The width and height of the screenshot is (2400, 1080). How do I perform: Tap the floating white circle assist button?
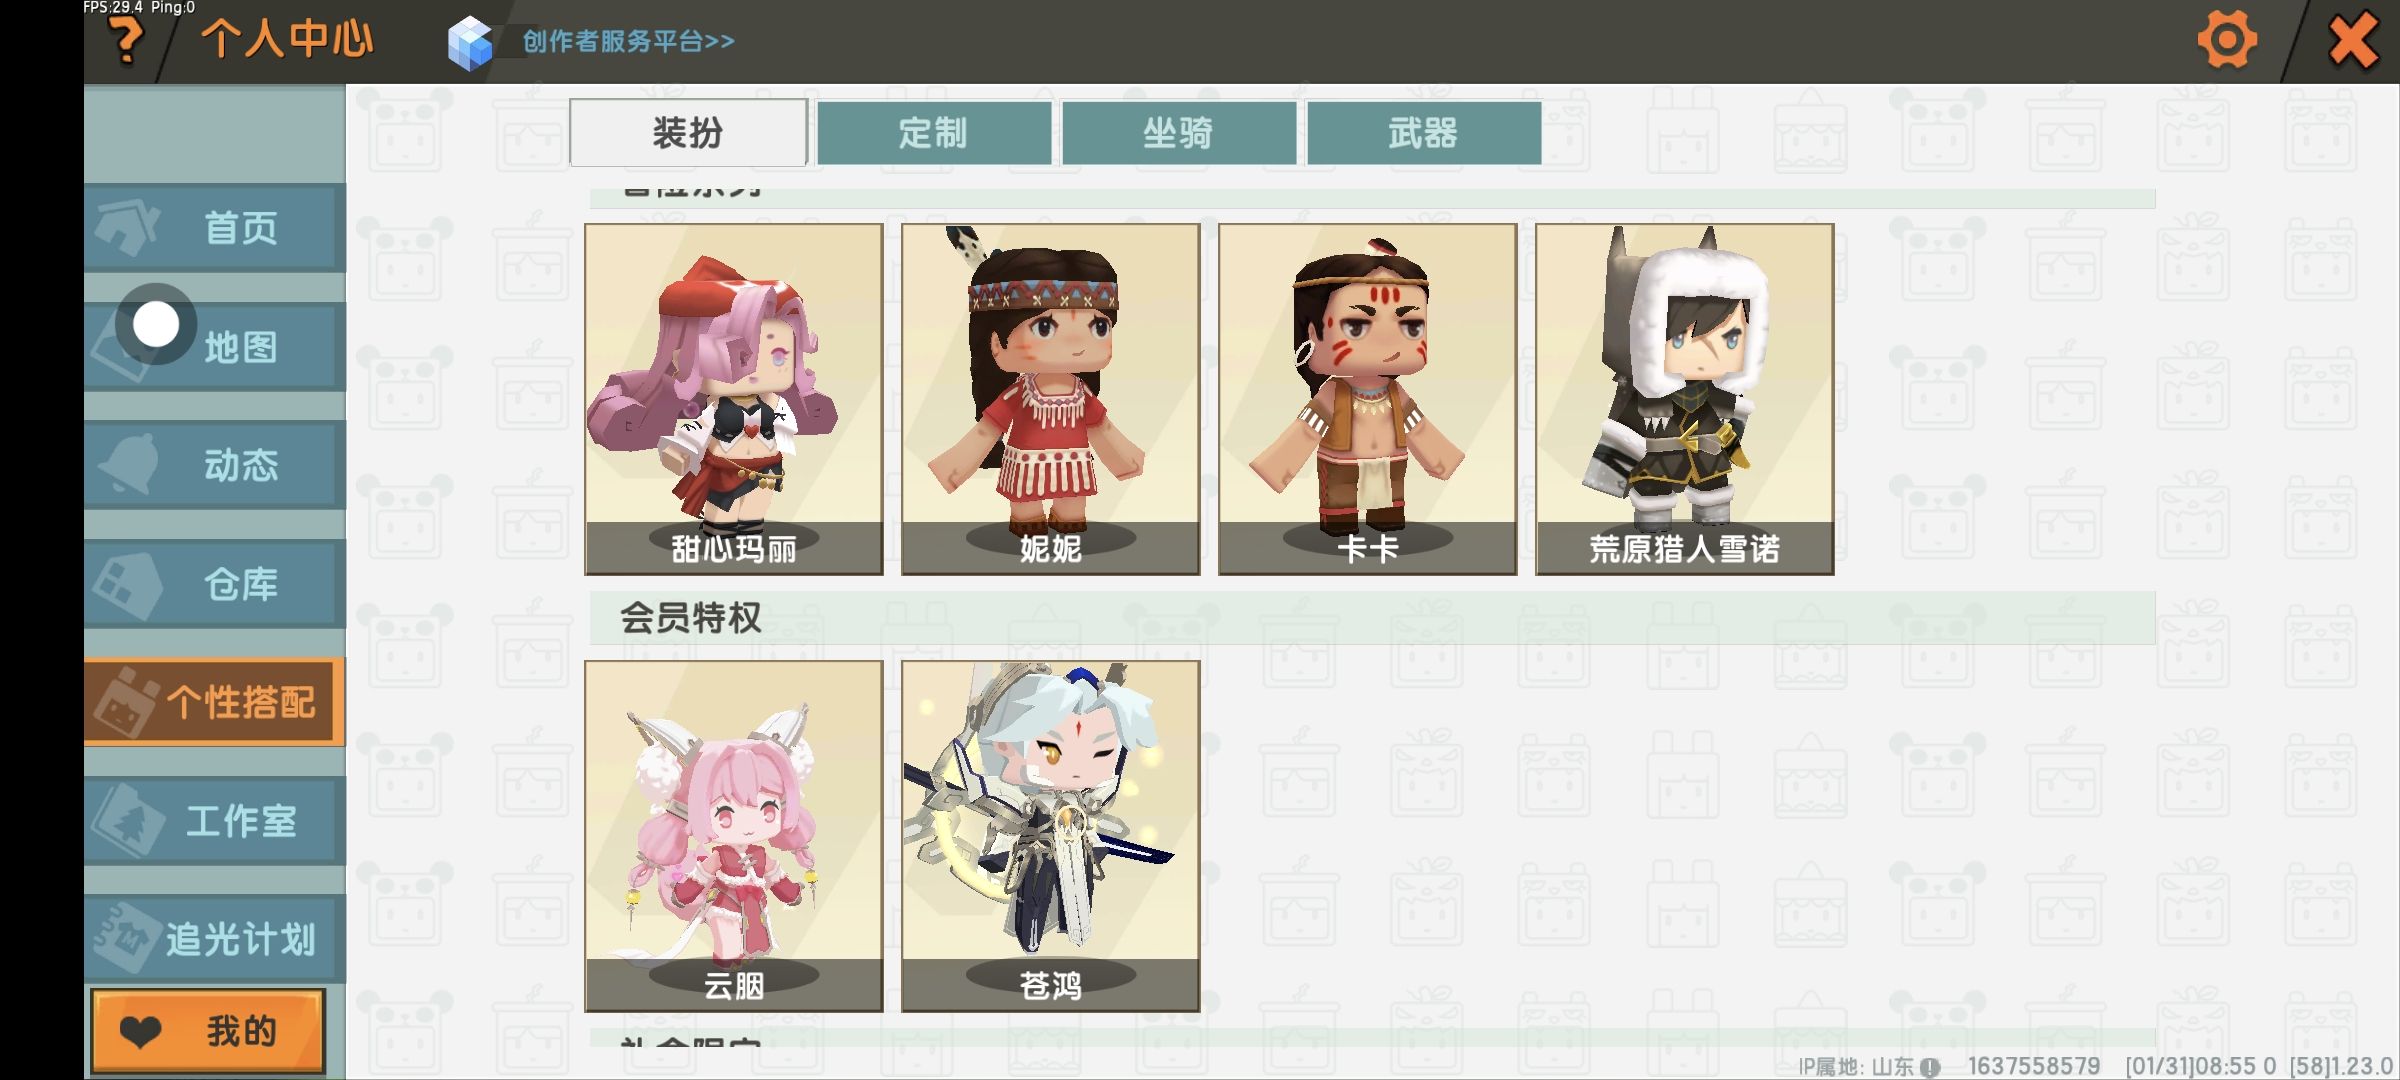156,324
